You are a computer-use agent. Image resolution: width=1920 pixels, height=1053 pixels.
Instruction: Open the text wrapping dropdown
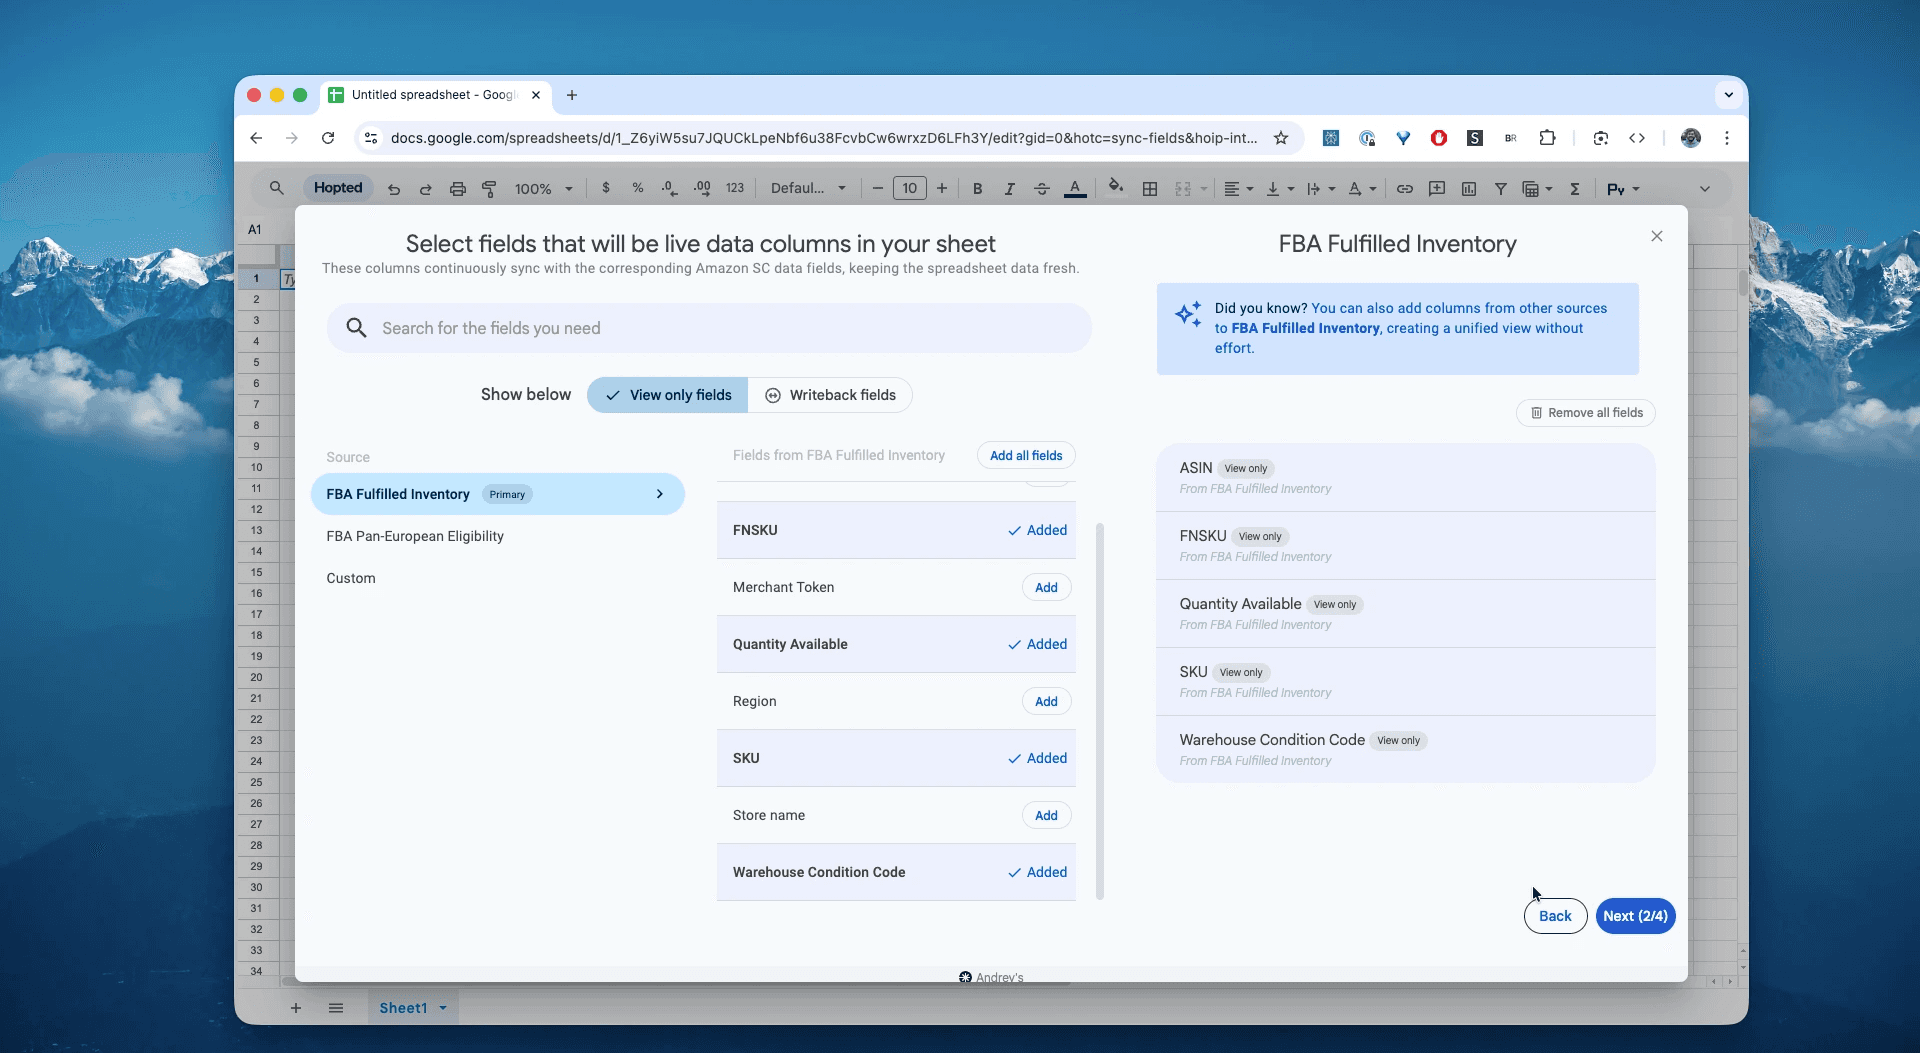coord(1321,189)
